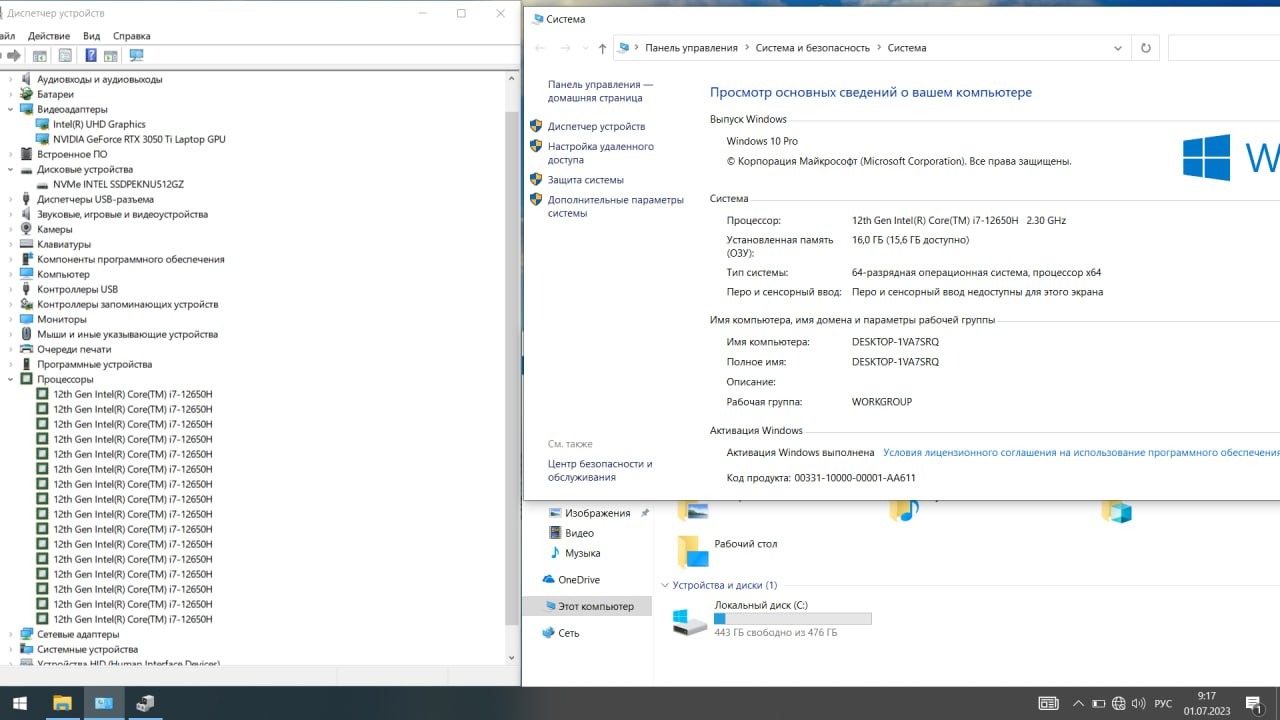Click the scan for hardware changes monitor icon

[136, 56]
